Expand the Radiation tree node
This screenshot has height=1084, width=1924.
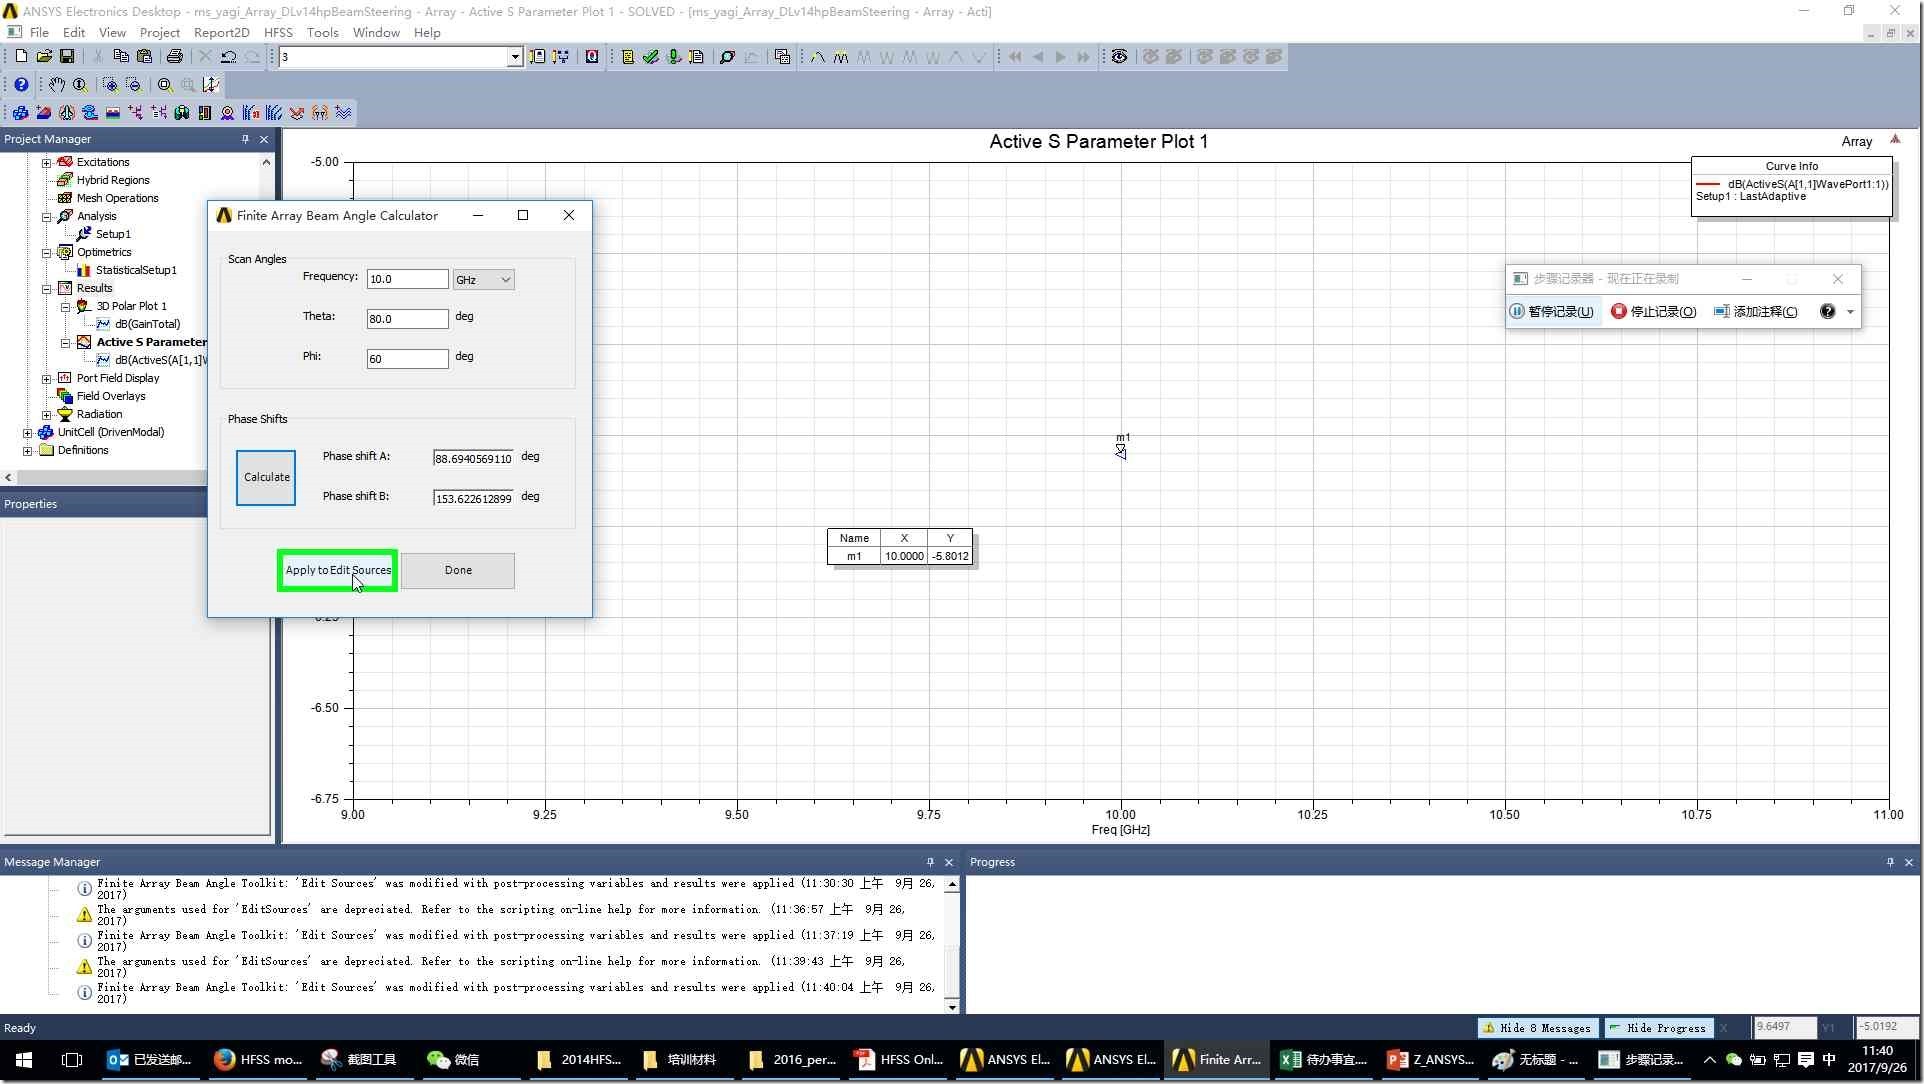pos(46,414)
